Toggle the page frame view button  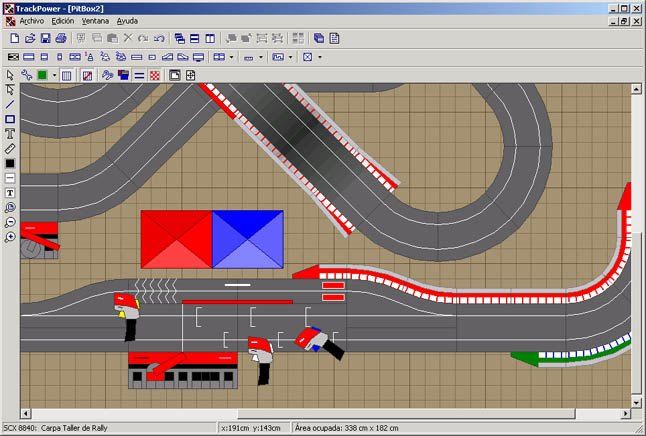tap(175, 75)
